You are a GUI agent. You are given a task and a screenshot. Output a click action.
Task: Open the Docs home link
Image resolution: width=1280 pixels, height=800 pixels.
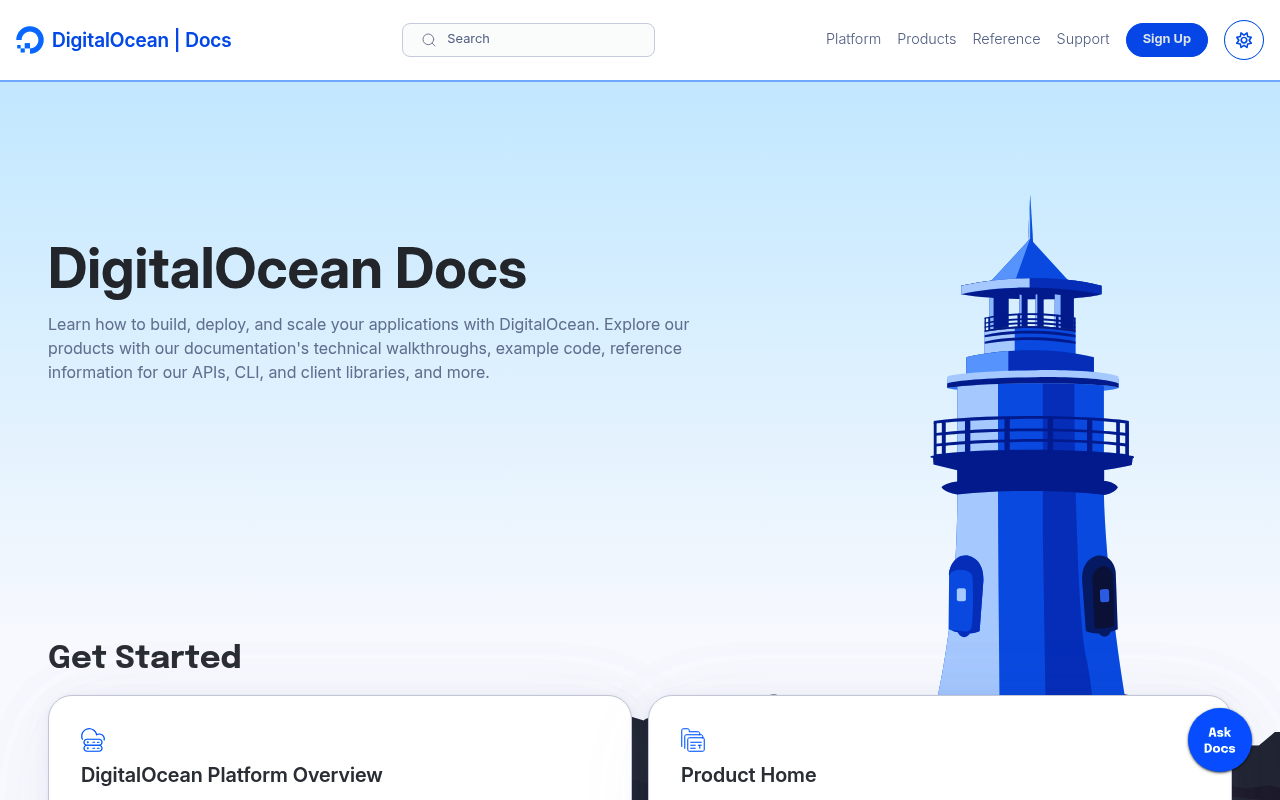(x=208, y=40)
